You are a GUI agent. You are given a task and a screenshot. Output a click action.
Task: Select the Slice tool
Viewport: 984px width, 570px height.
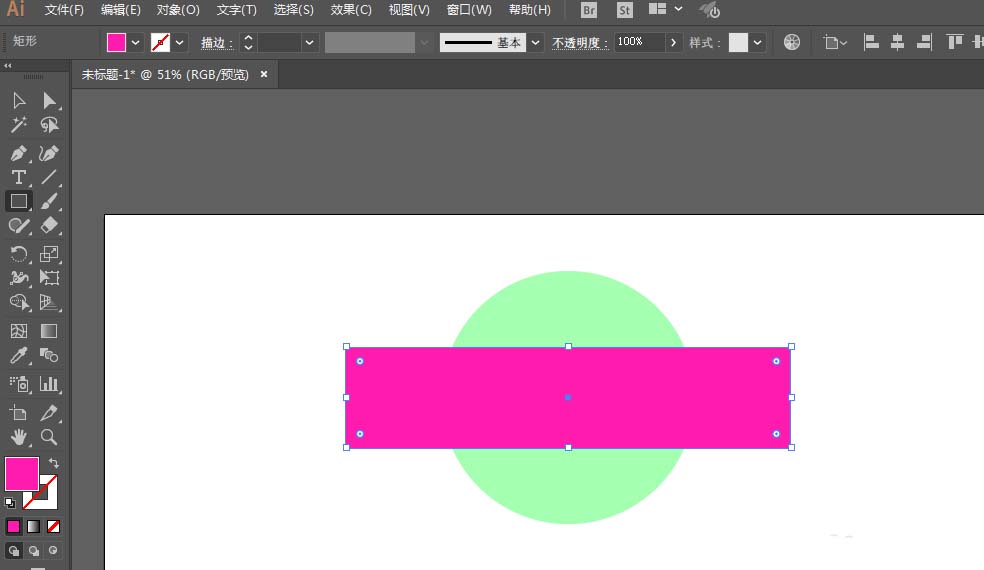(x=49, y=412)
